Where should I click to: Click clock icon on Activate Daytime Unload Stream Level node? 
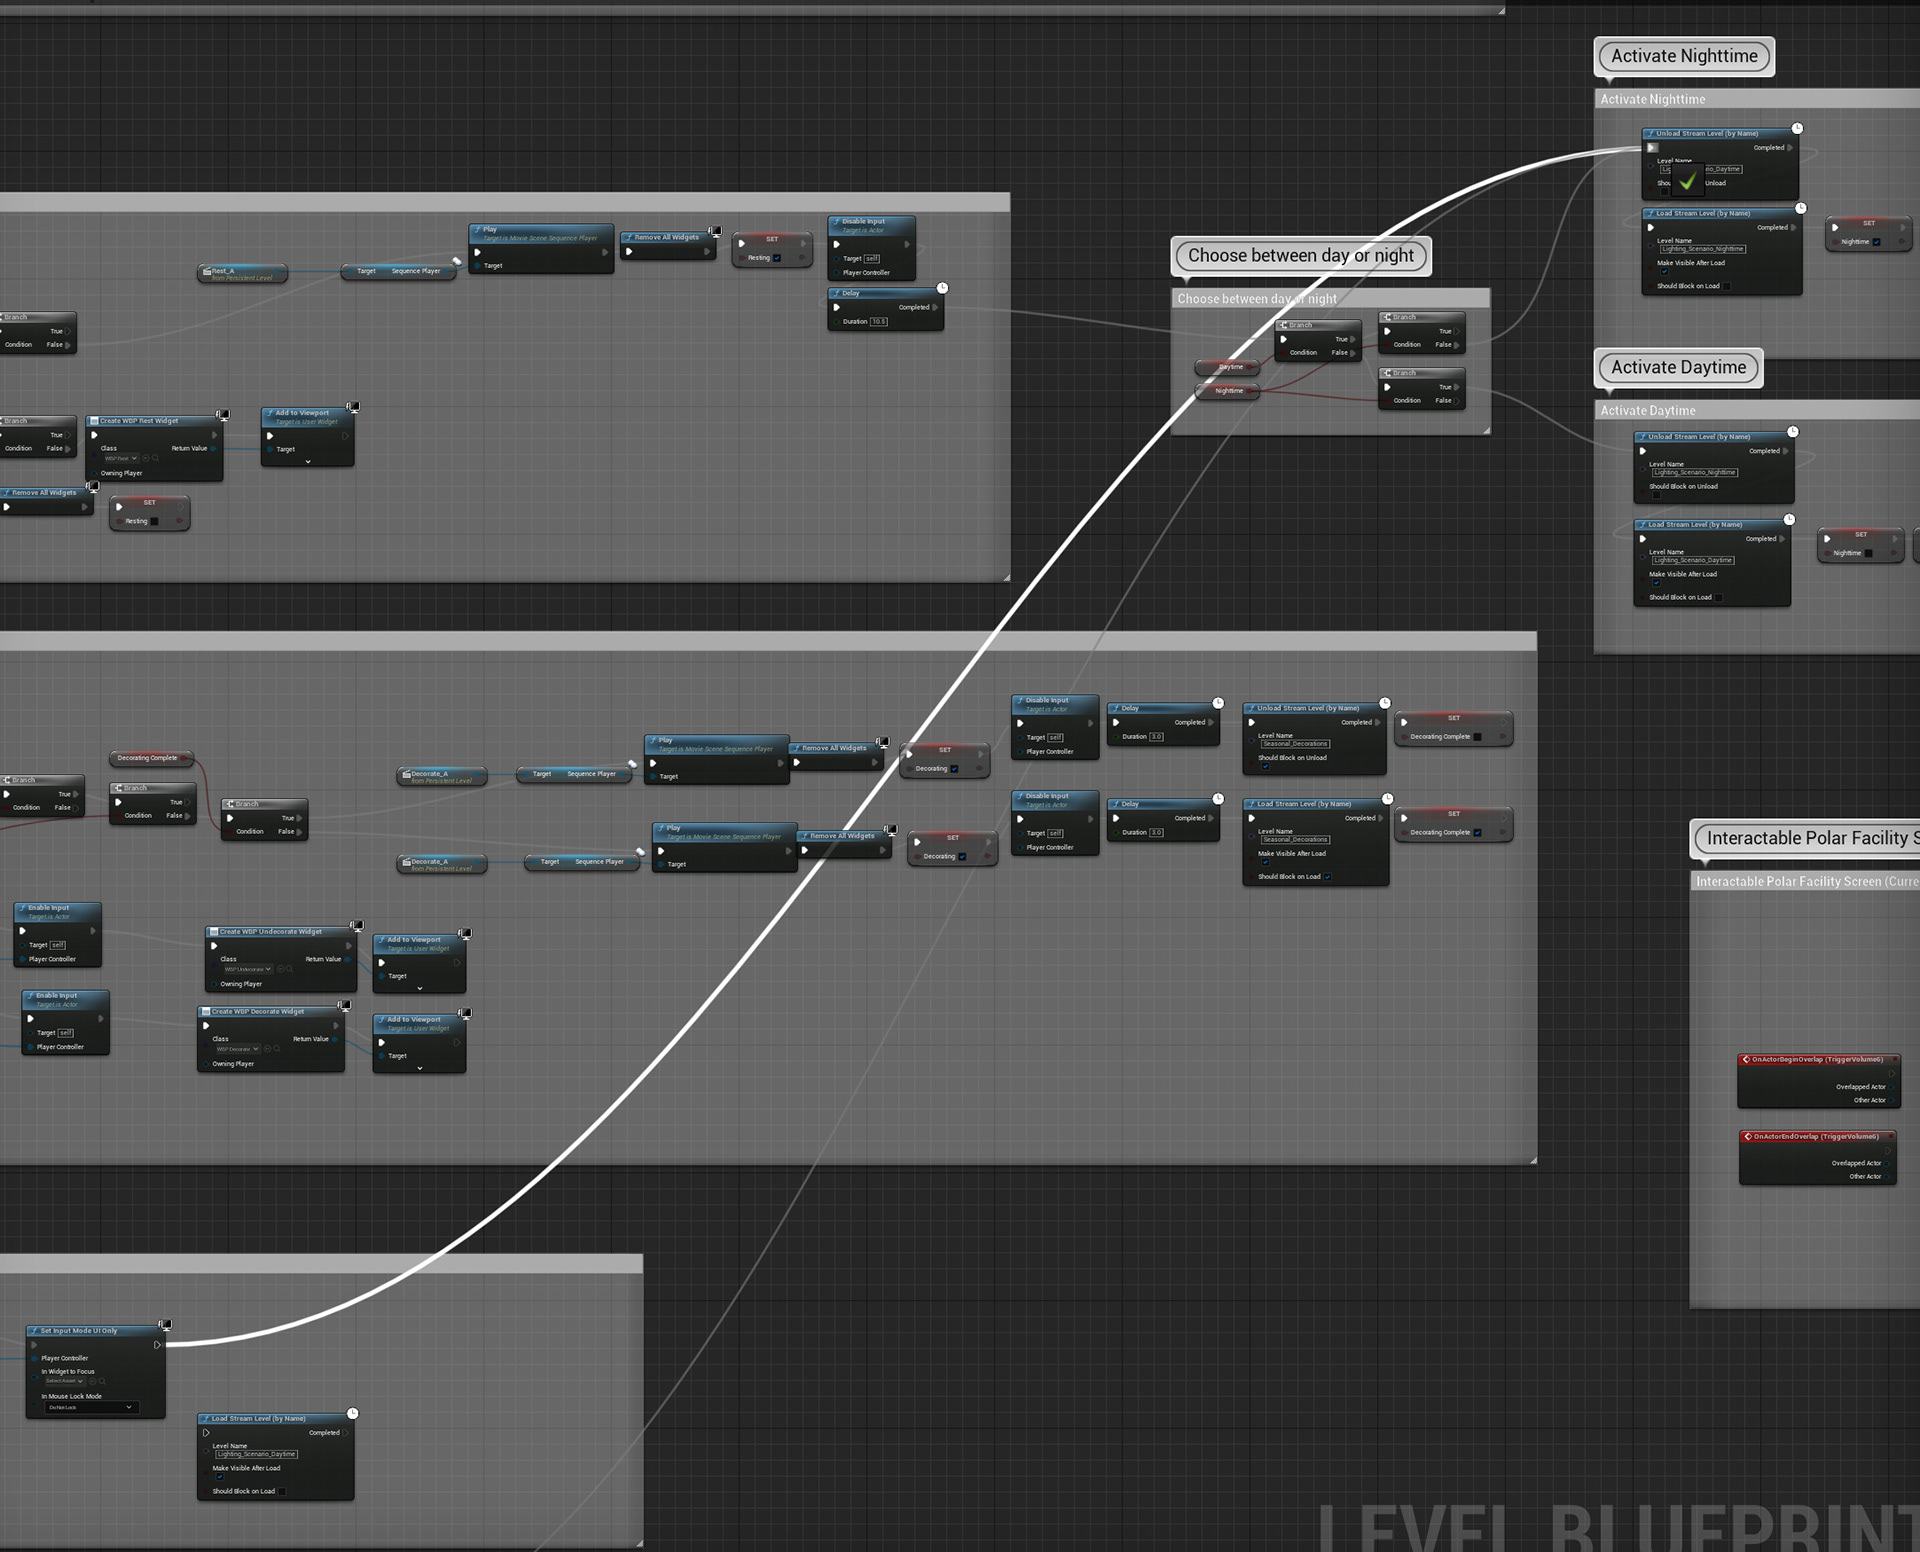point(1793,432)
